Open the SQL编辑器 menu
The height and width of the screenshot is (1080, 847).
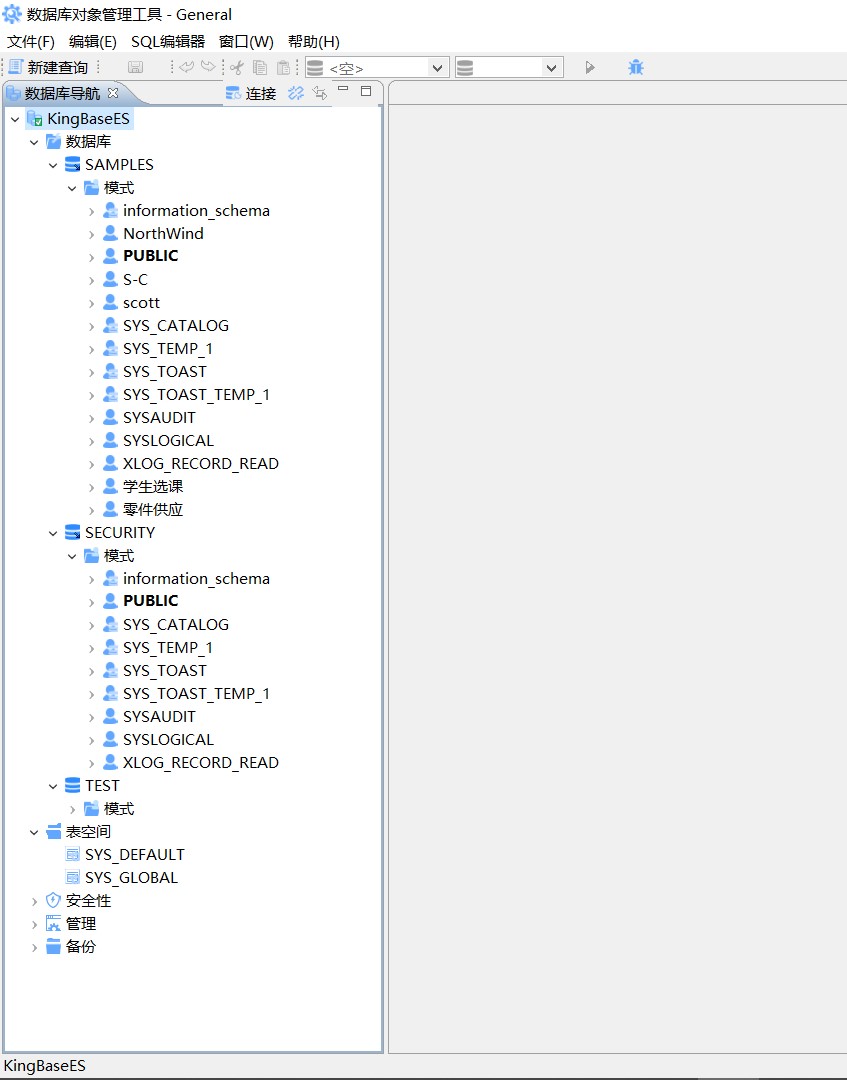pyautogui.click(x=166, y=42)
